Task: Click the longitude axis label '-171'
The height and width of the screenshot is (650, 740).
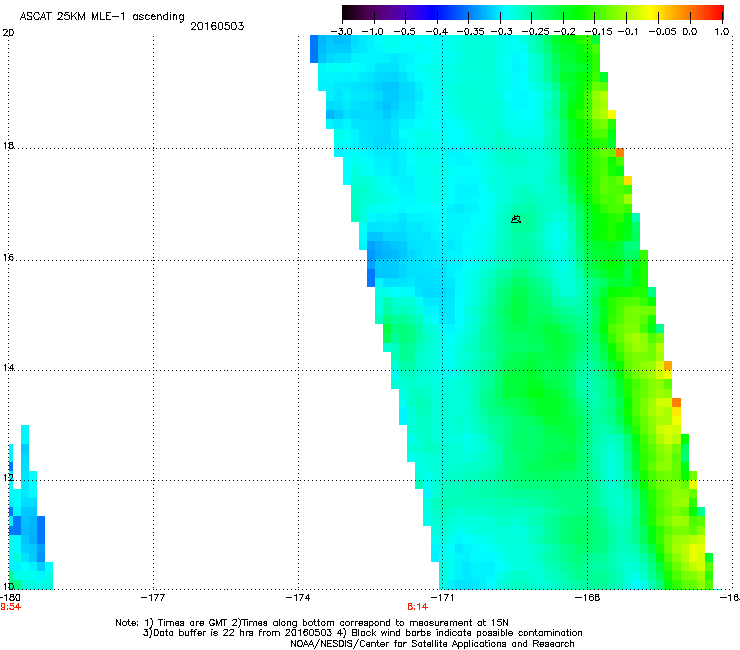Action: pyautogui.click(x=442, y=598)
